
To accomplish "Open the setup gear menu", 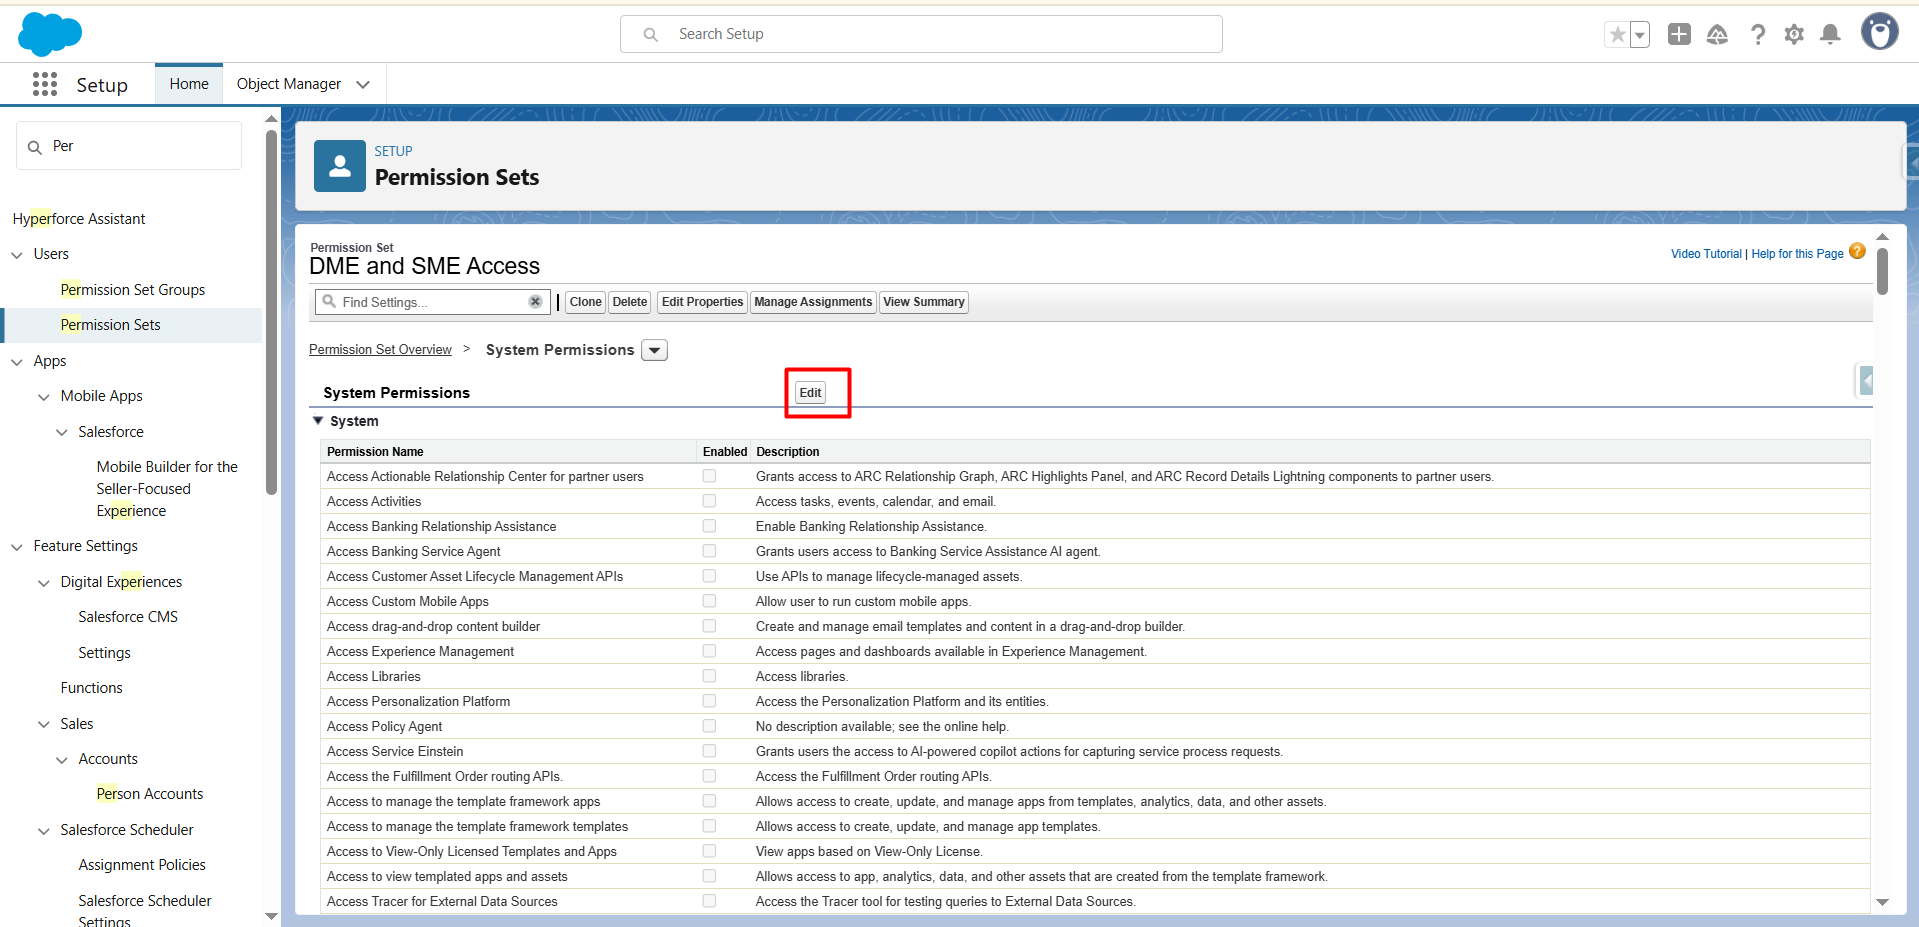I will [x=1794, y=35].
